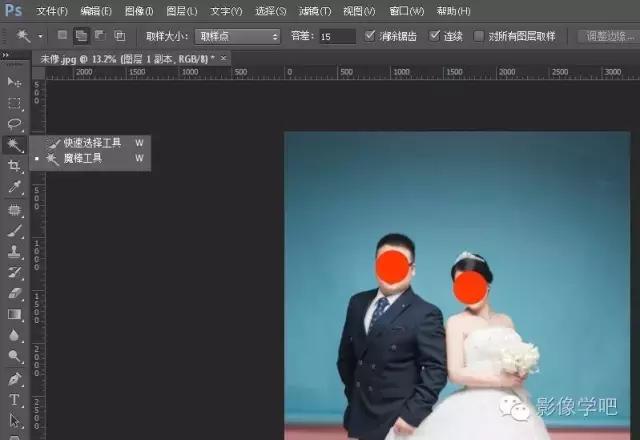640x440 pixels.
Task: Choose 魔棒工具 from the flyout
Action: (x=91, y=158)
